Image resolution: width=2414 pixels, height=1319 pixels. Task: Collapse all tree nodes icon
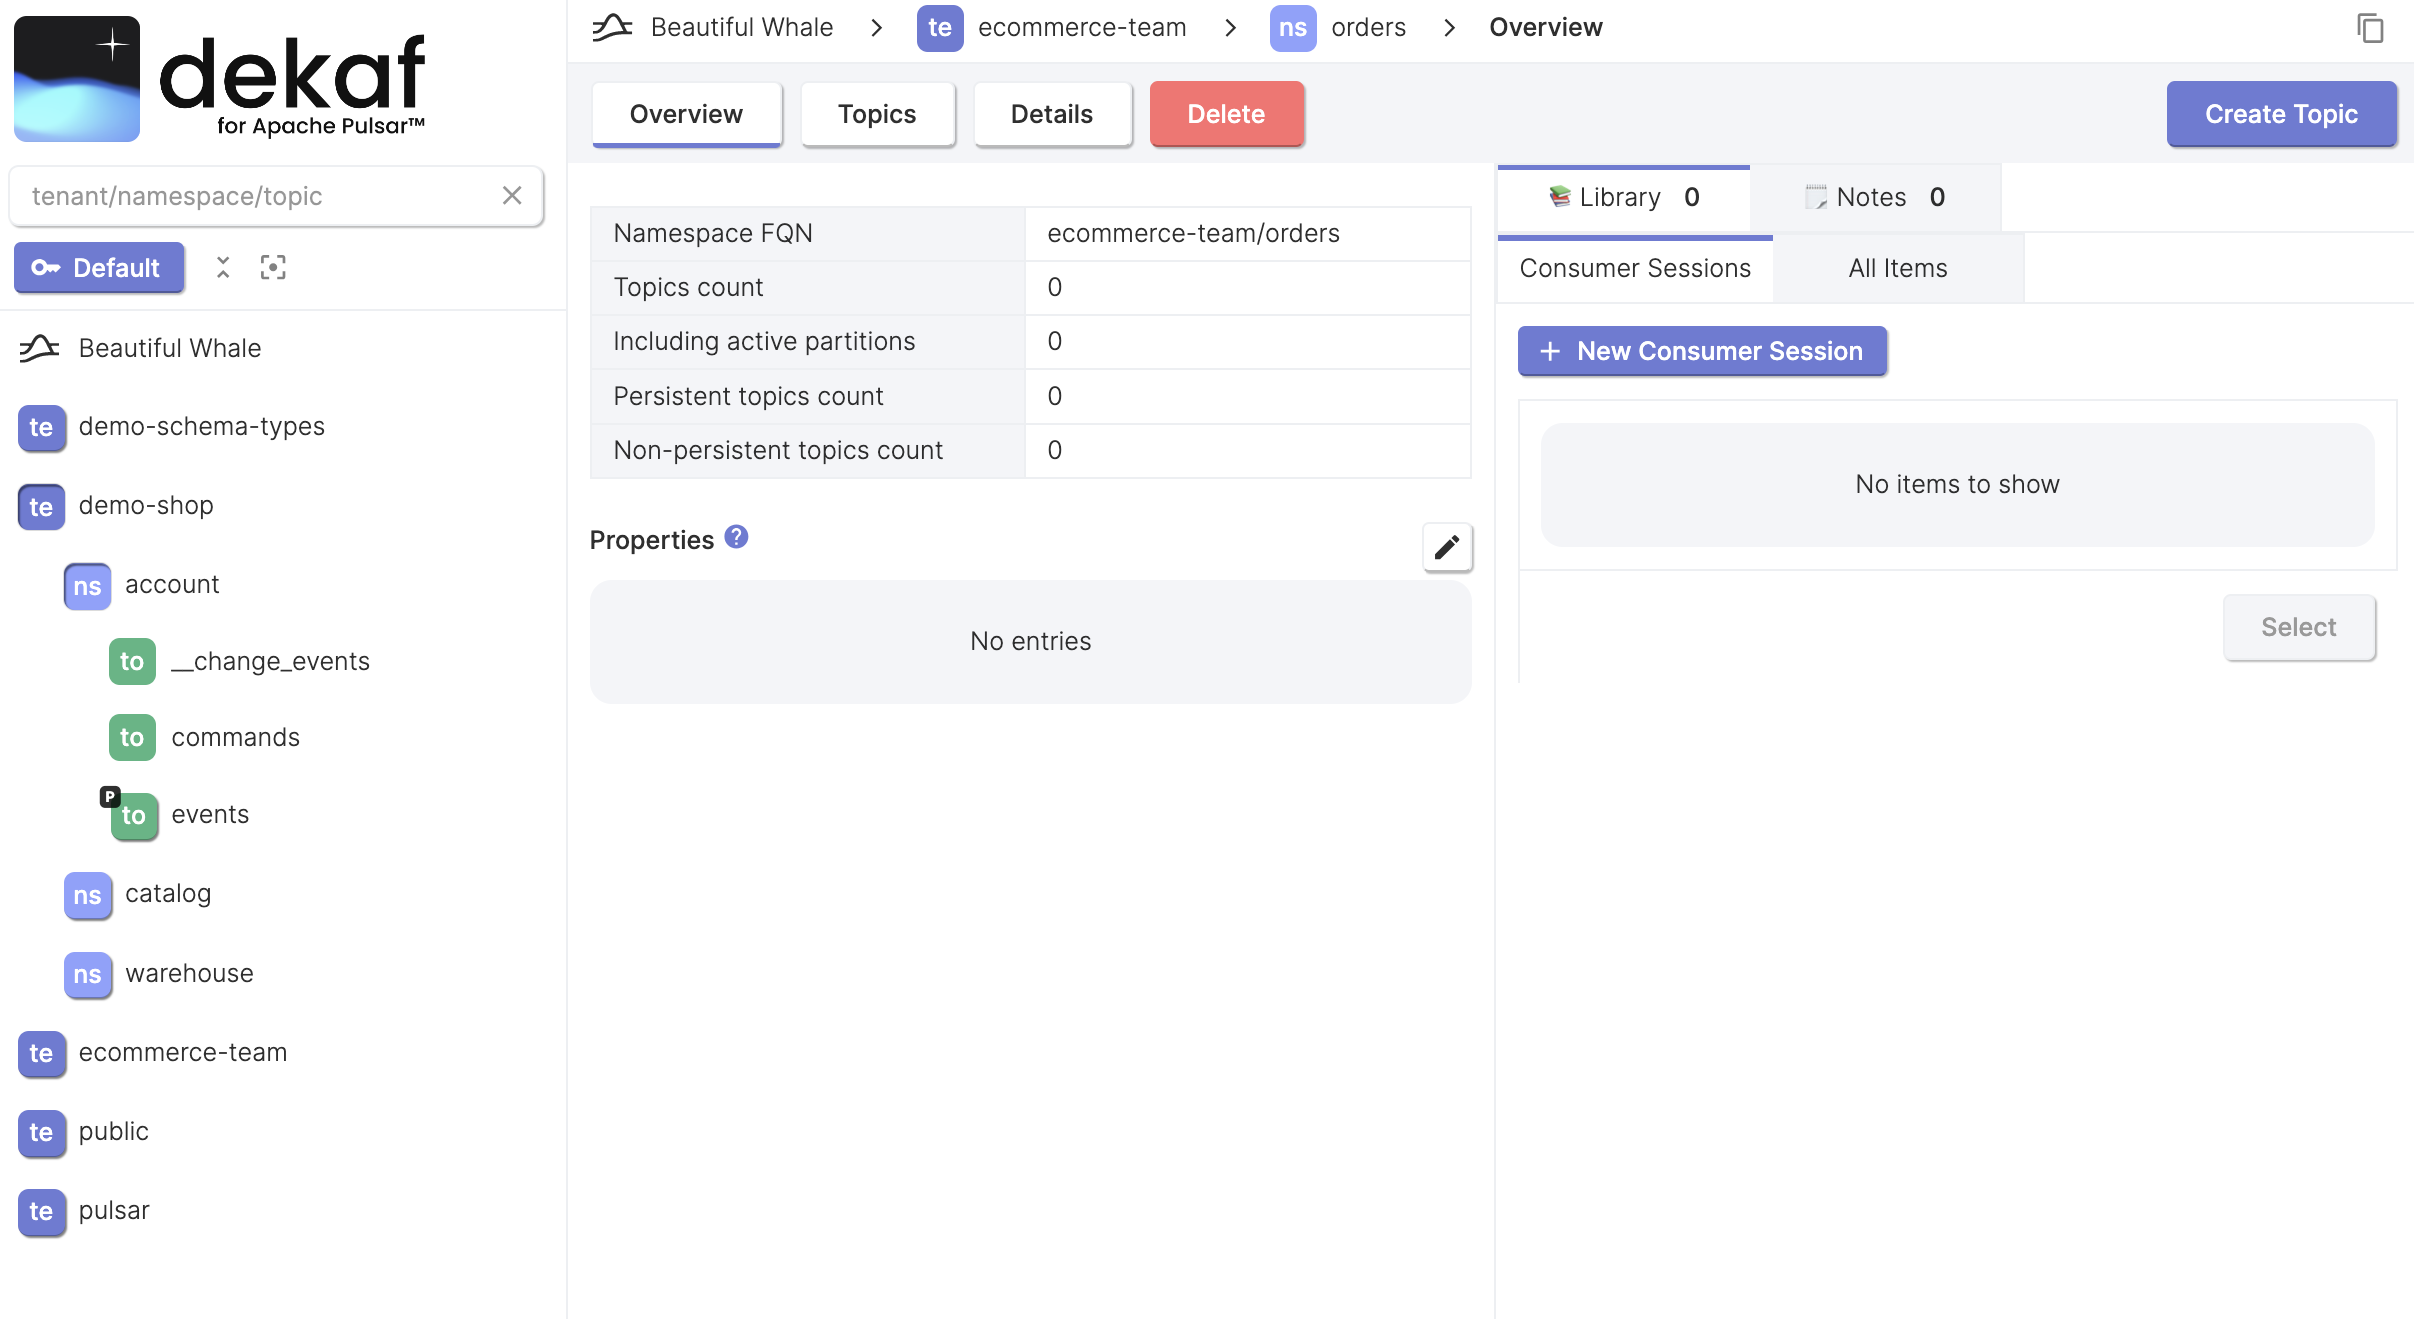(x=223, y=267)
